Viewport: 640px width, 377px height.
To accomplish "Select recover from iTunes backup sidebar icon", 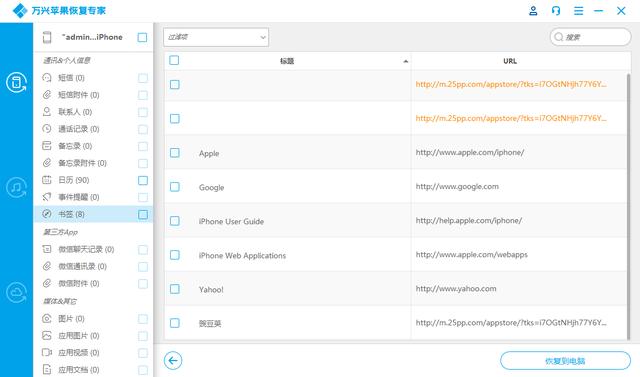I will pos(16,187).
